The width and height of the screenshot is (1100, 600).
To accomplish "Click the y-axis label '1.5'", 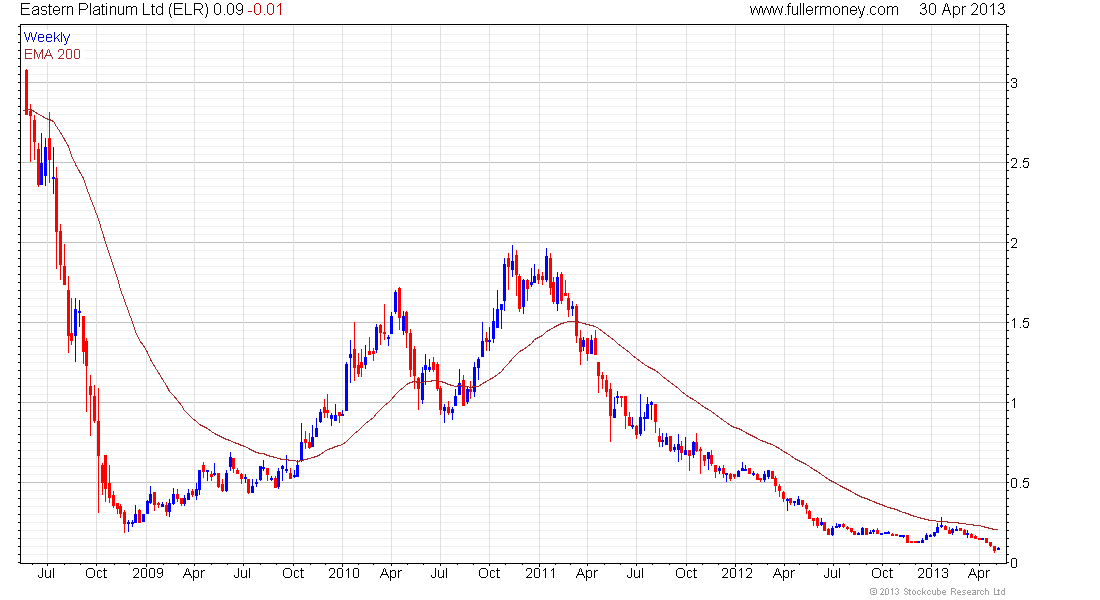I will pyautogui.click(x=1019, y=323).
